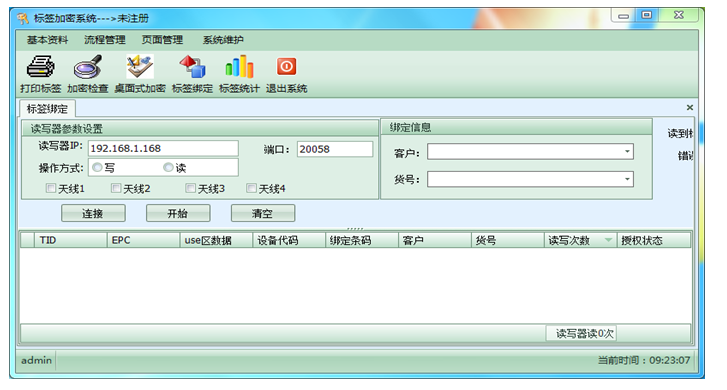
Task: Click the 当前时间 clock in status bar
Action: point(644,360)
